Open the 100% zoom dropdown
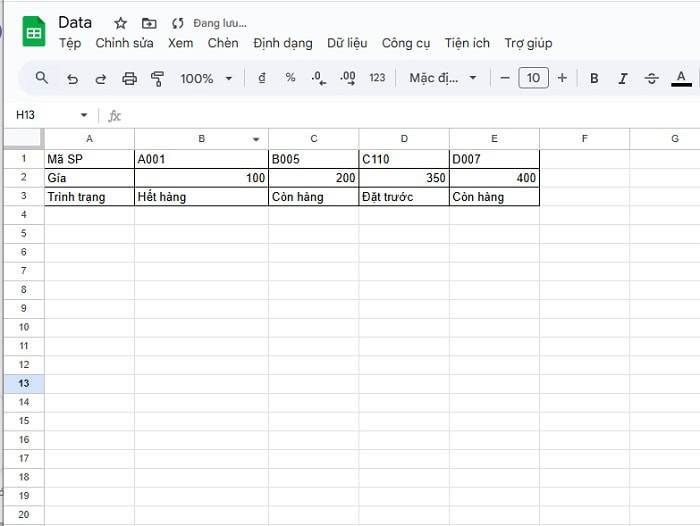 [x=205, y=78]
